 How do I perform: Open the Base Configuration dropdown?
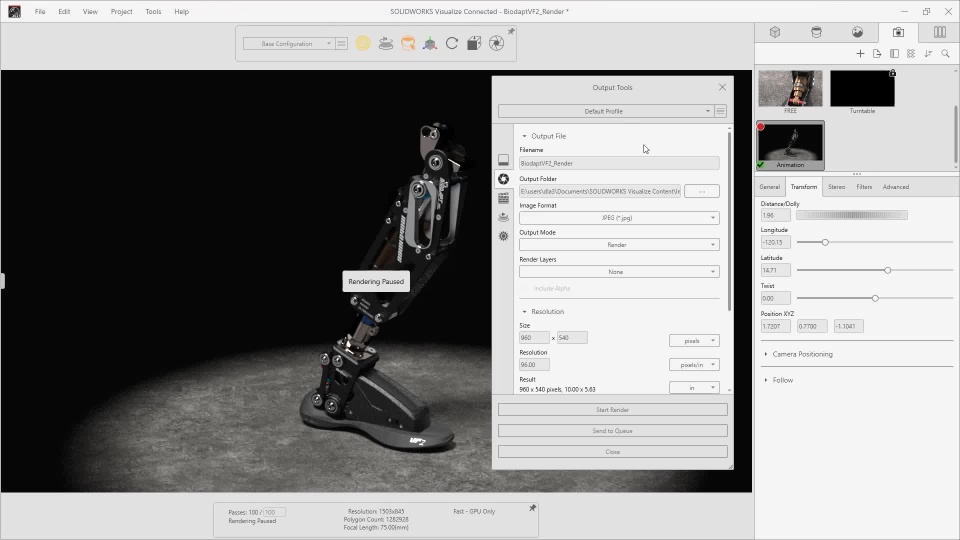tap(288, 43)
